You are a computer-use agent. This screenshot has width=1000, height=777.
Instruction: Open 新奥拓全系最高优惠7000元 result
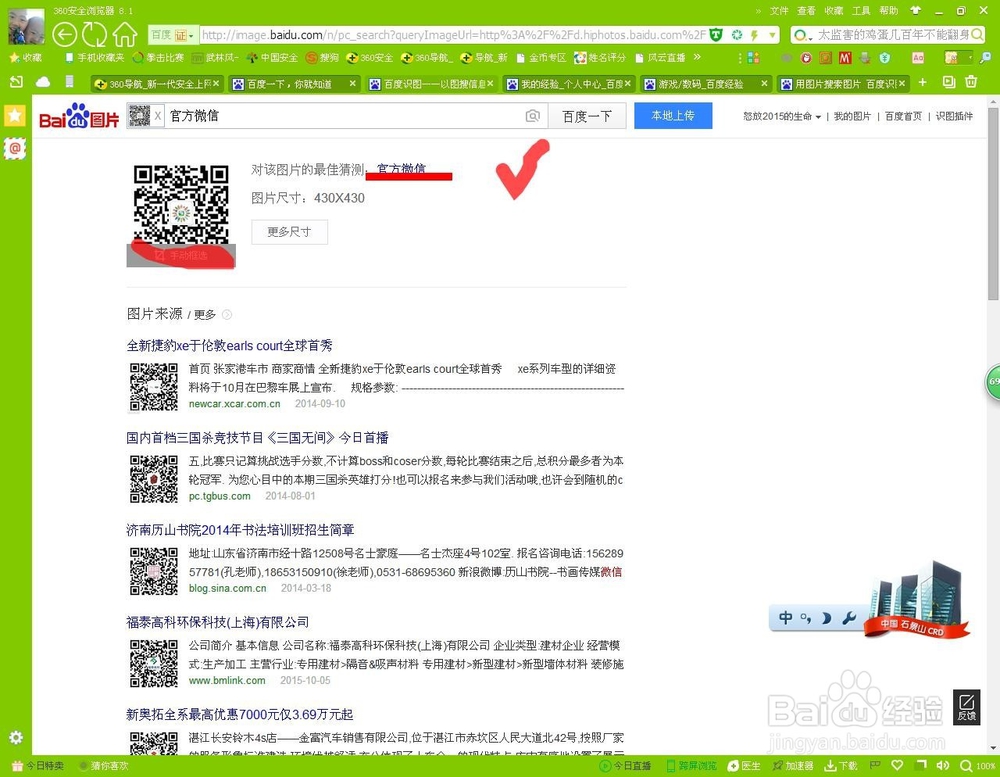pyautogui.click(x=240, y=714)
